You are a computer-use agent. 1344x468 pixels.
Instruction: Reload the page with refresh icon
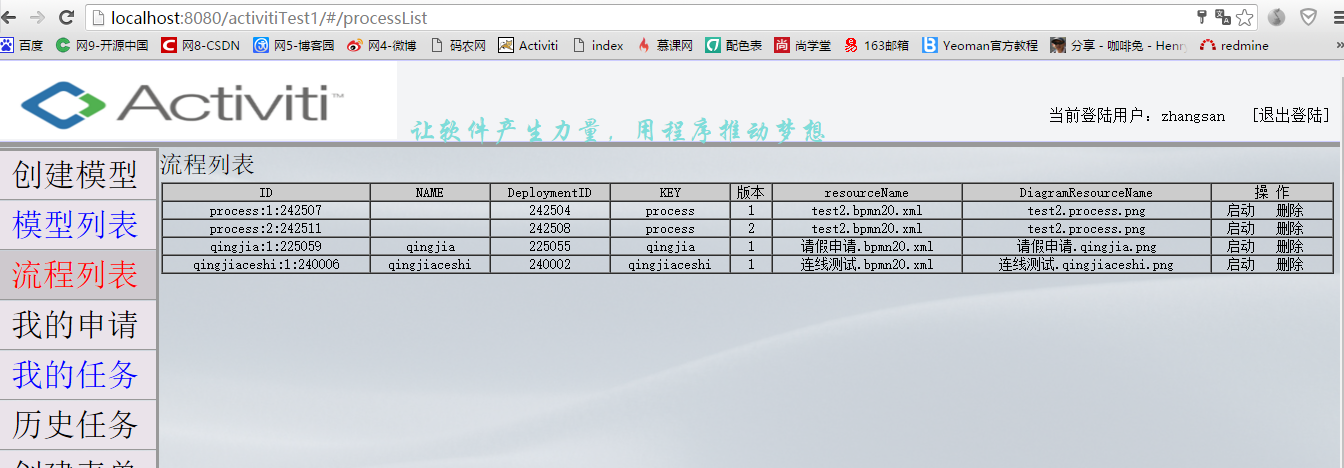(67, 17)
